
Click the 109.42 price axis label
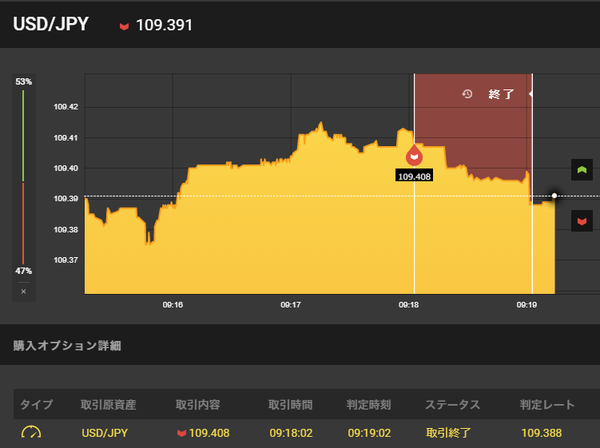click(x=66, y=107)
